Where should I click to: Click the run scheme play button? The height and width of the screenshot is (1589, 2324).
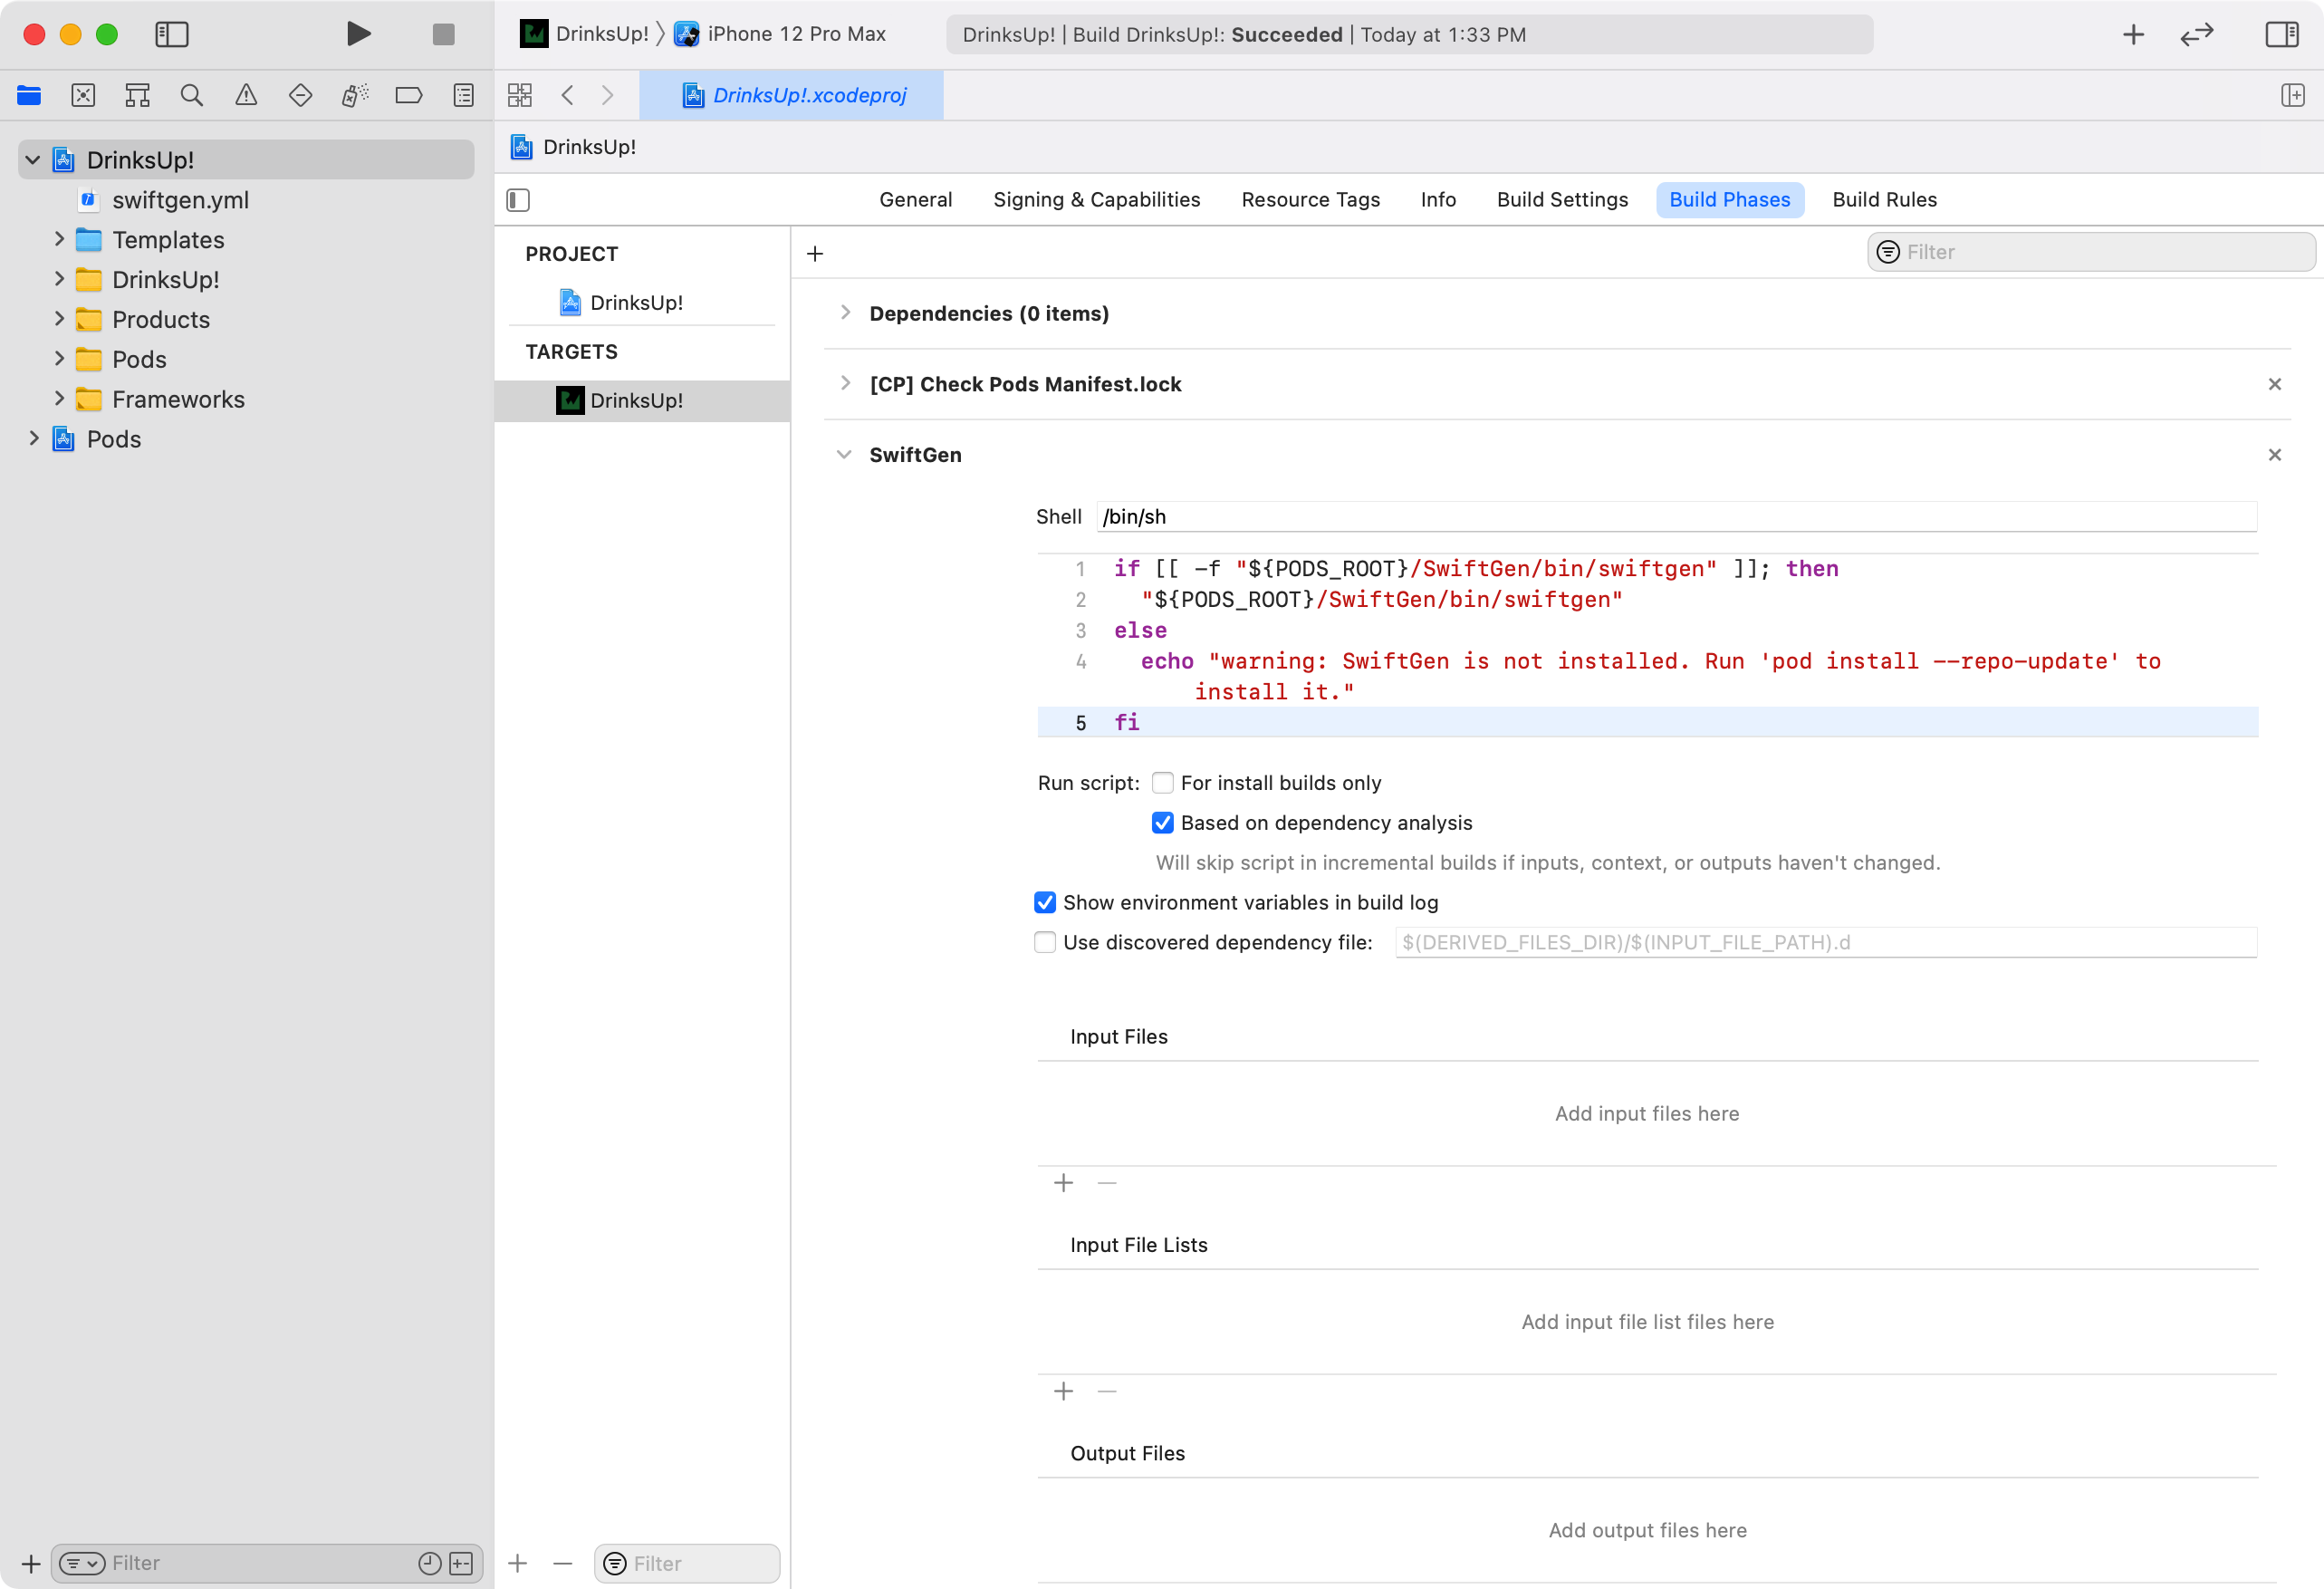359,34
